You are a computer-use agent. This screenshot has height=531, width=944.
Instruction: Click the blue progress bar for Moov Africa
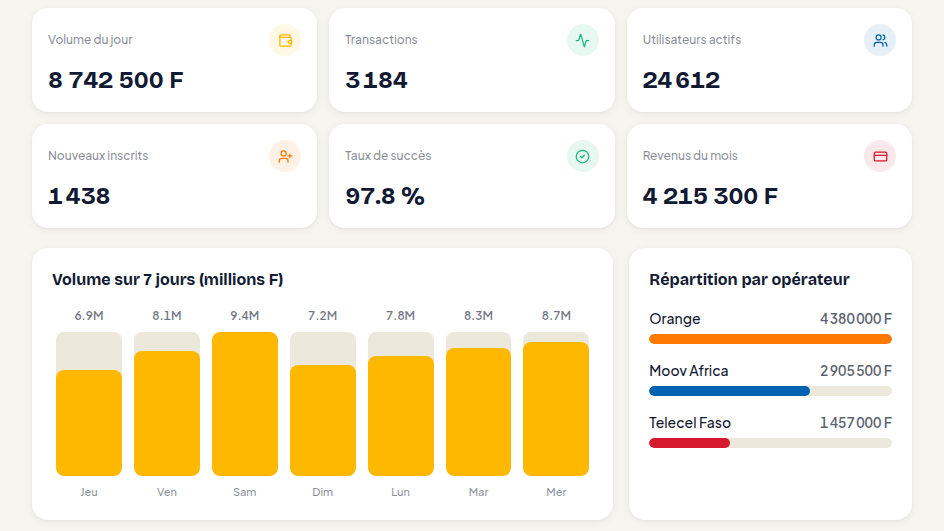(x=729, y=391)
